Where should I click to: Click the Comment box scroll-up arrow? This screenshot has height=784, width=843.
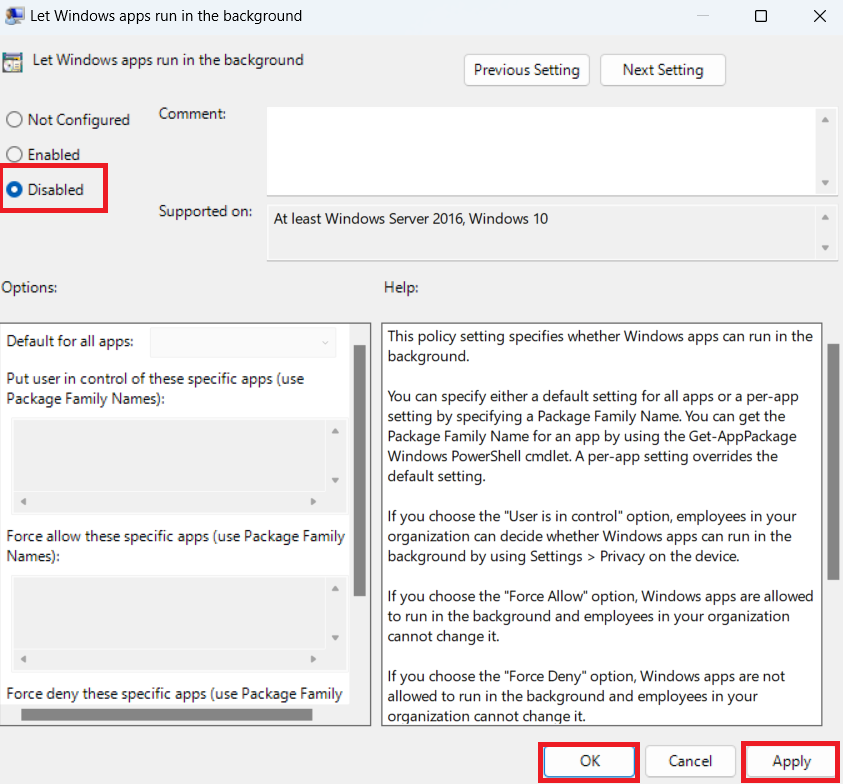pos(825,120)
